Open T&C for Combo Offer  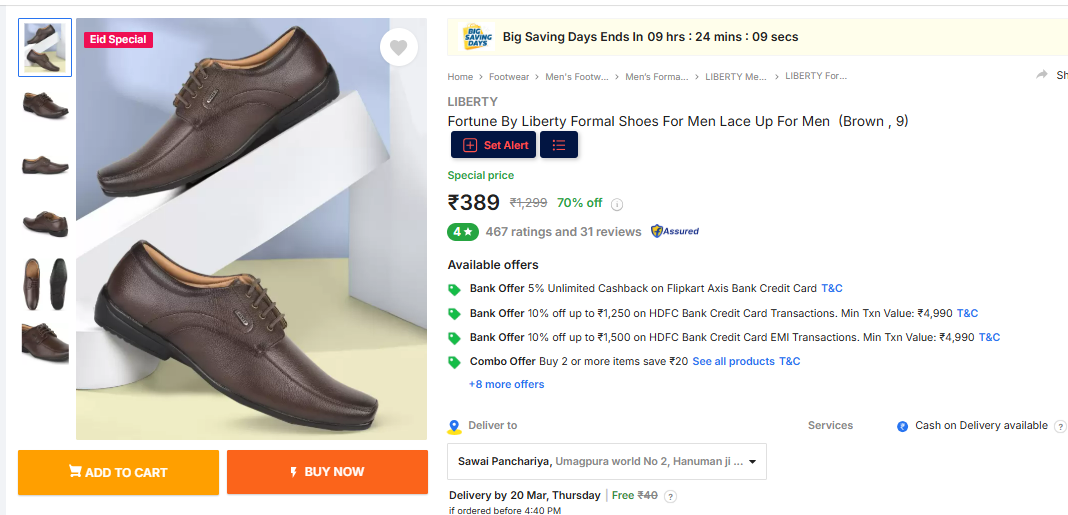789,361
